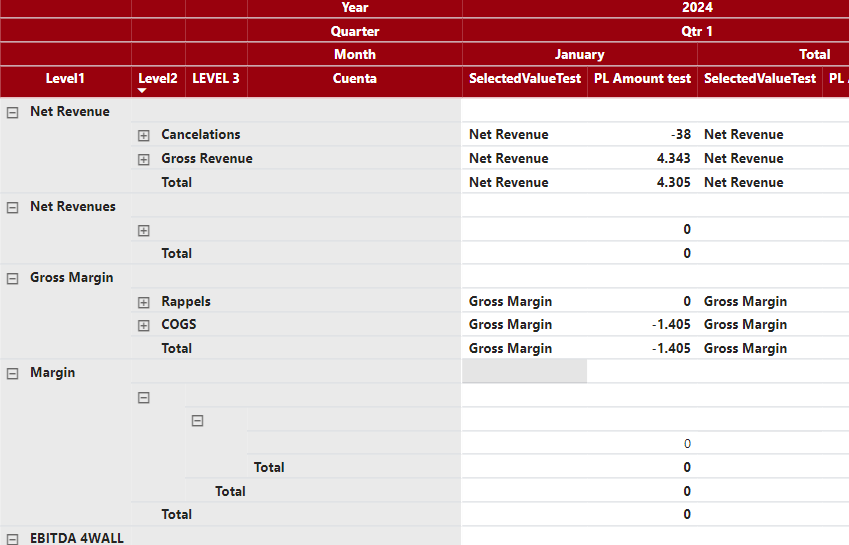Click the Month header label
Image resolution: width=849 pixels, height=545 pixels.
[x=355, y=54]
